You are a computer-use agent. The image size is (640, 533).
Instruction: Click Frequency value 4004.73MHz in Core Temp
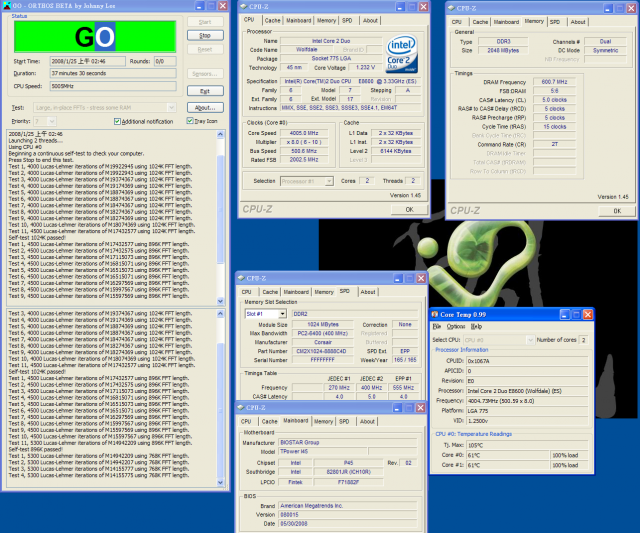527,401
